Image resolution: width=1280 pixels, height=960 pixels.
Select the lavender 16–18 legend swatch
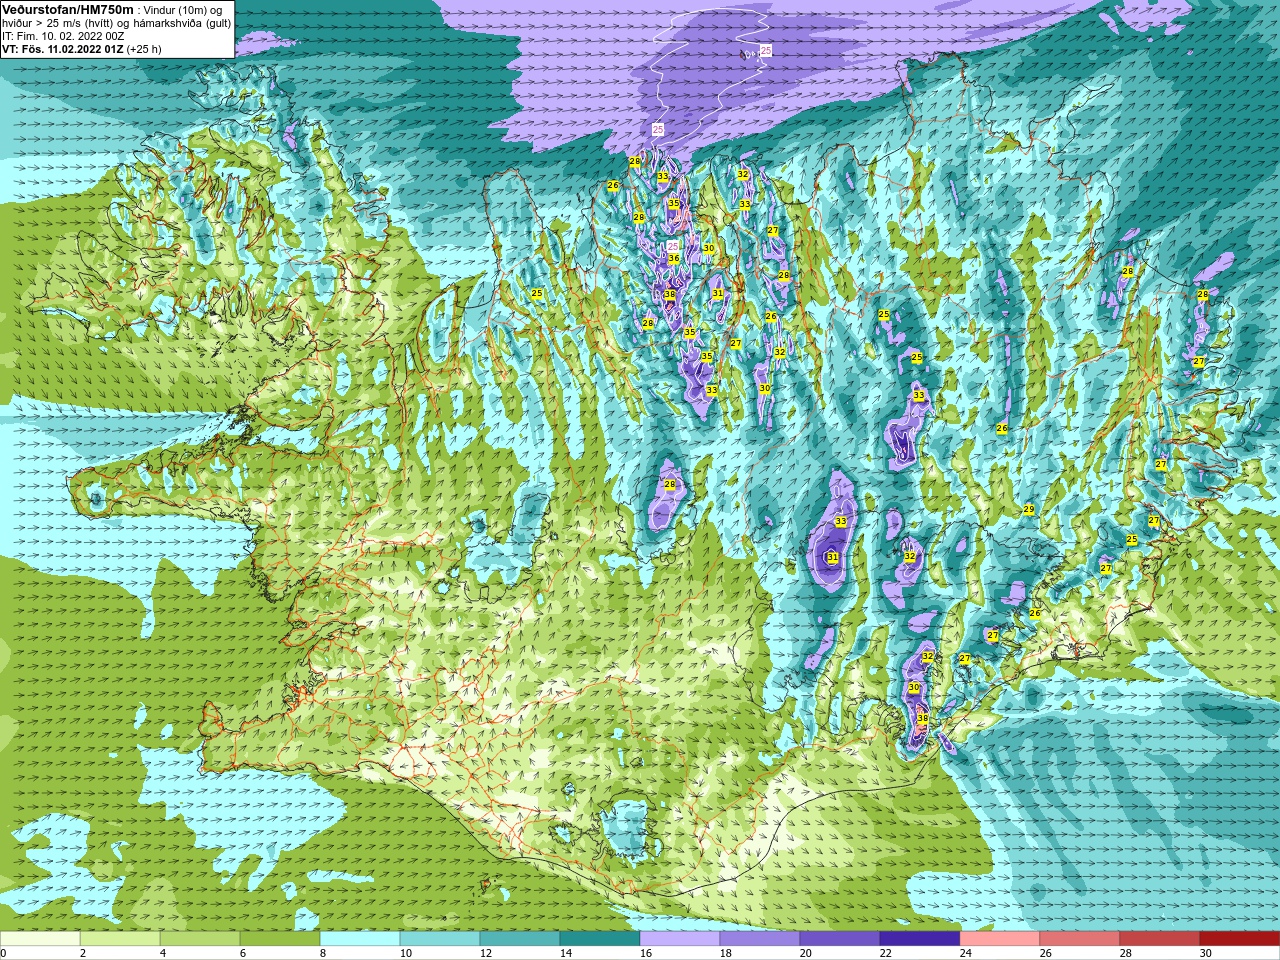(x=680, y=939)
